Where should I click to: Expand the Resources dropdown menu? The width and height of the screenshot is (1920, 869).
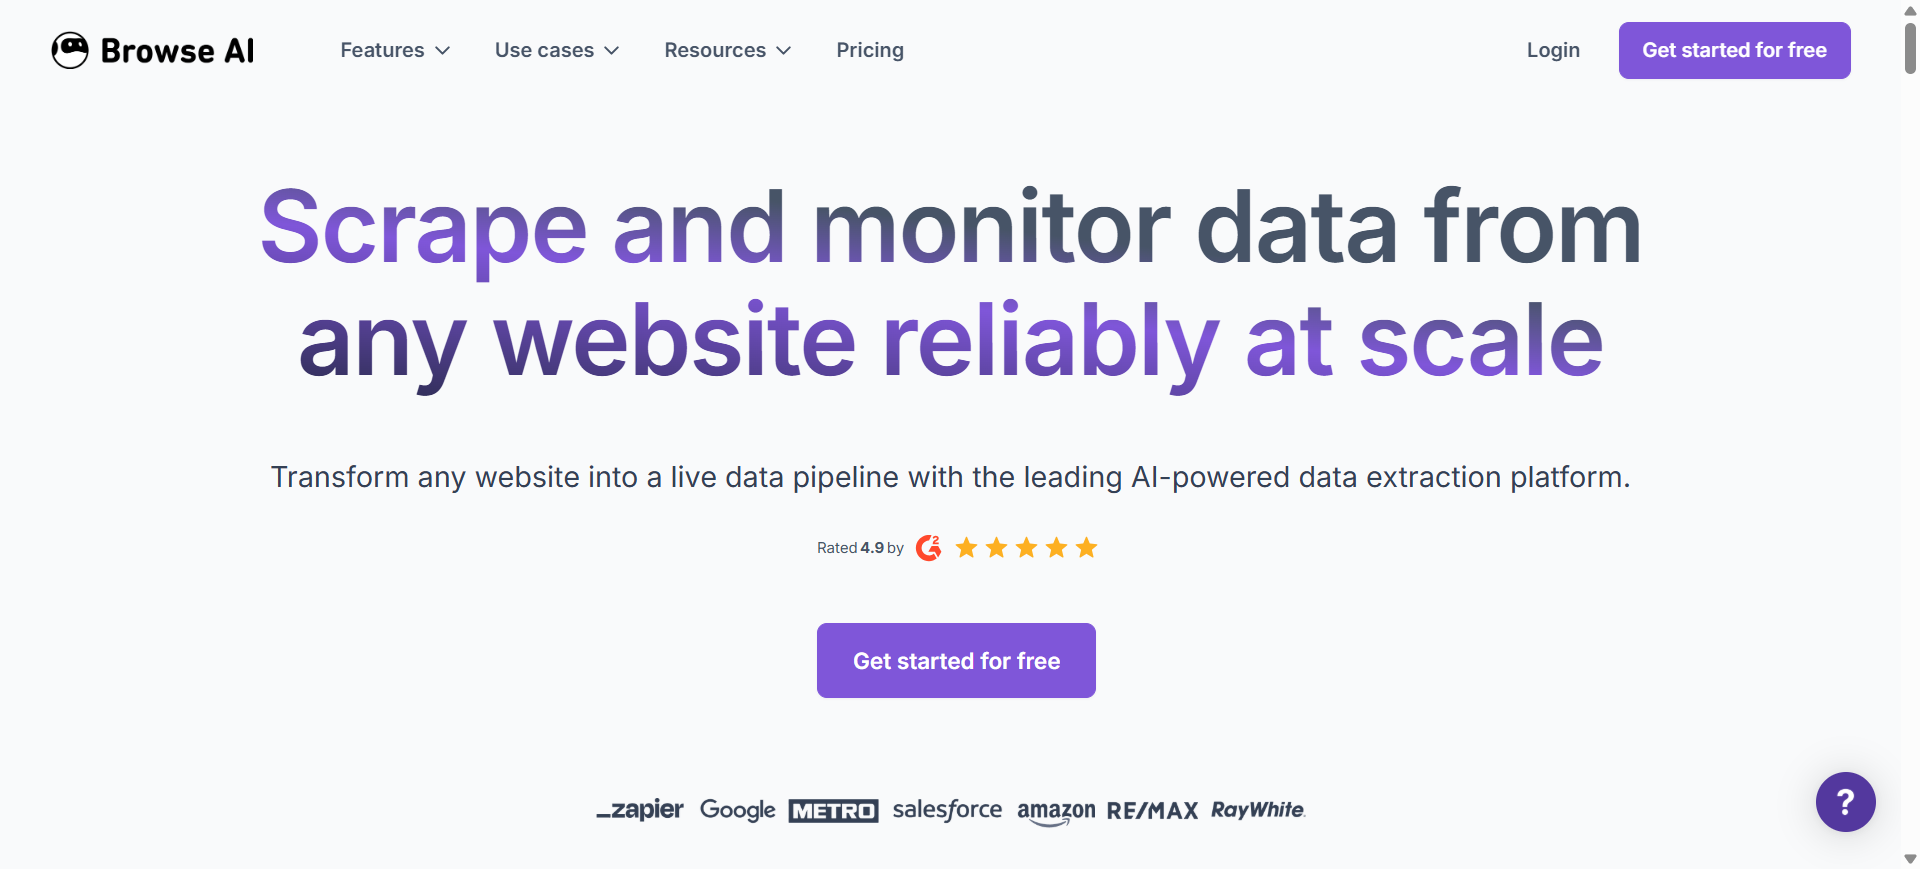tap(727, 50)
